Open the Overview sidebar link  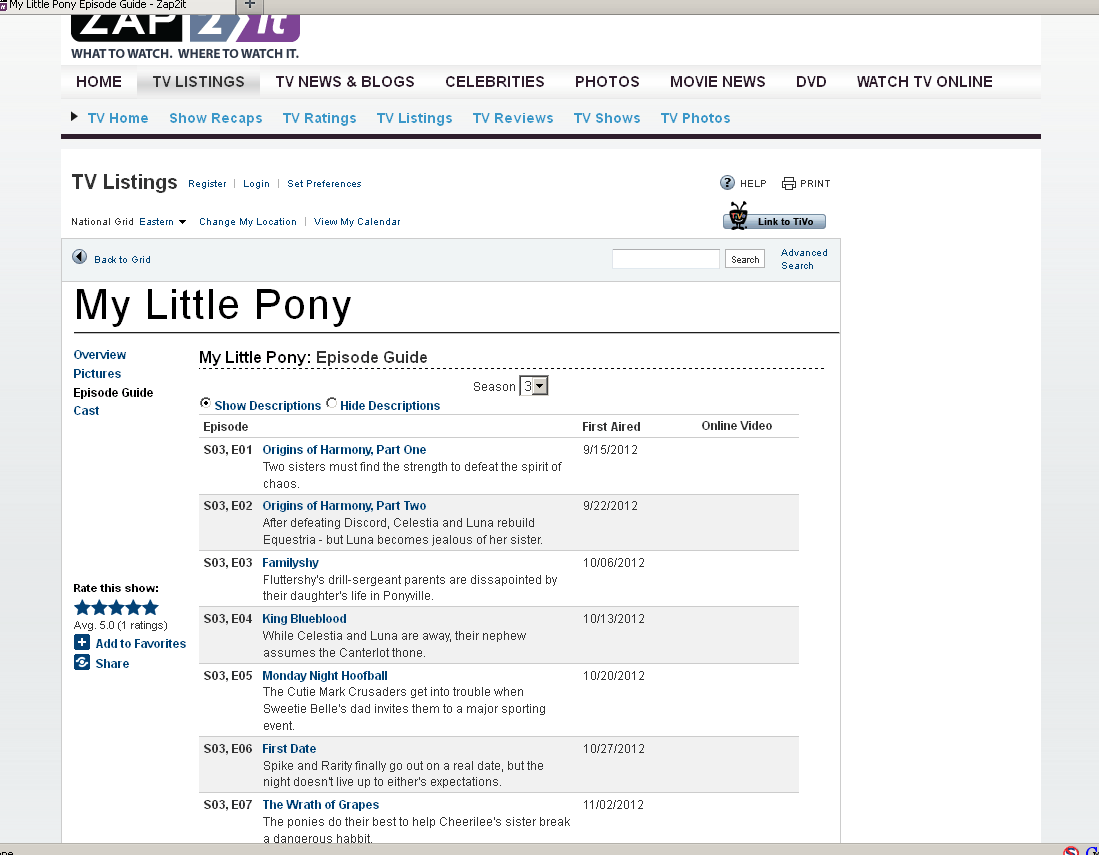click(x=100, y=355)
